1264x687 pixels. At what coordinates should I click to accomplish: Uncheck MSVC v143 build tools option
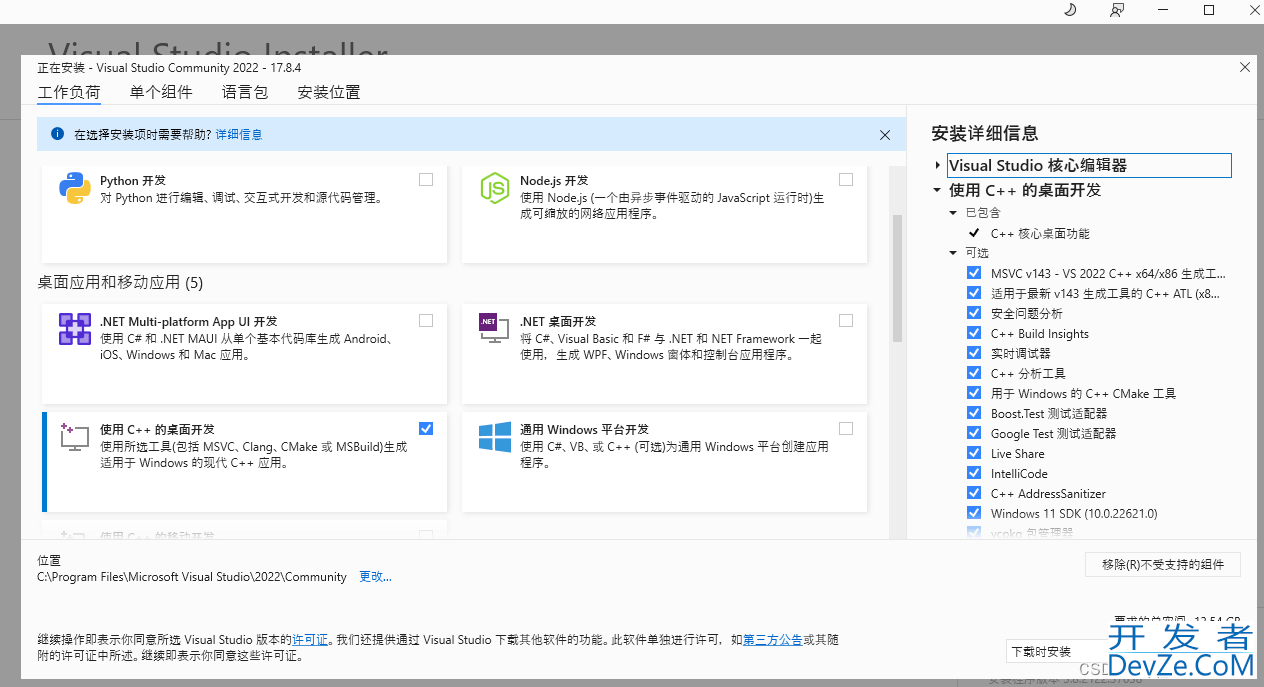point(974,273)
